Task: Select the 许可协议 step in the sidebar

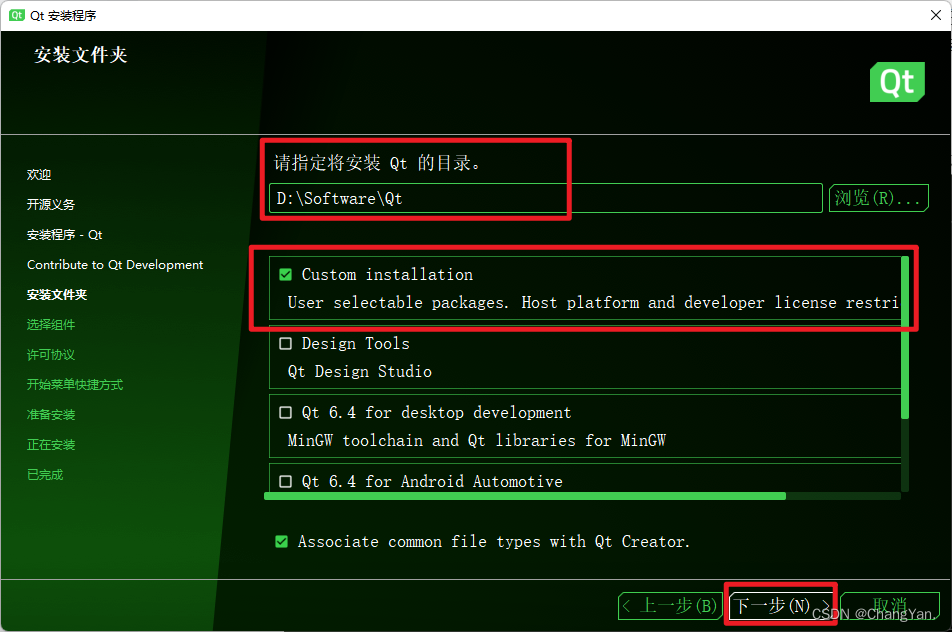Action: pyautogui.click(x=51, y=355)
